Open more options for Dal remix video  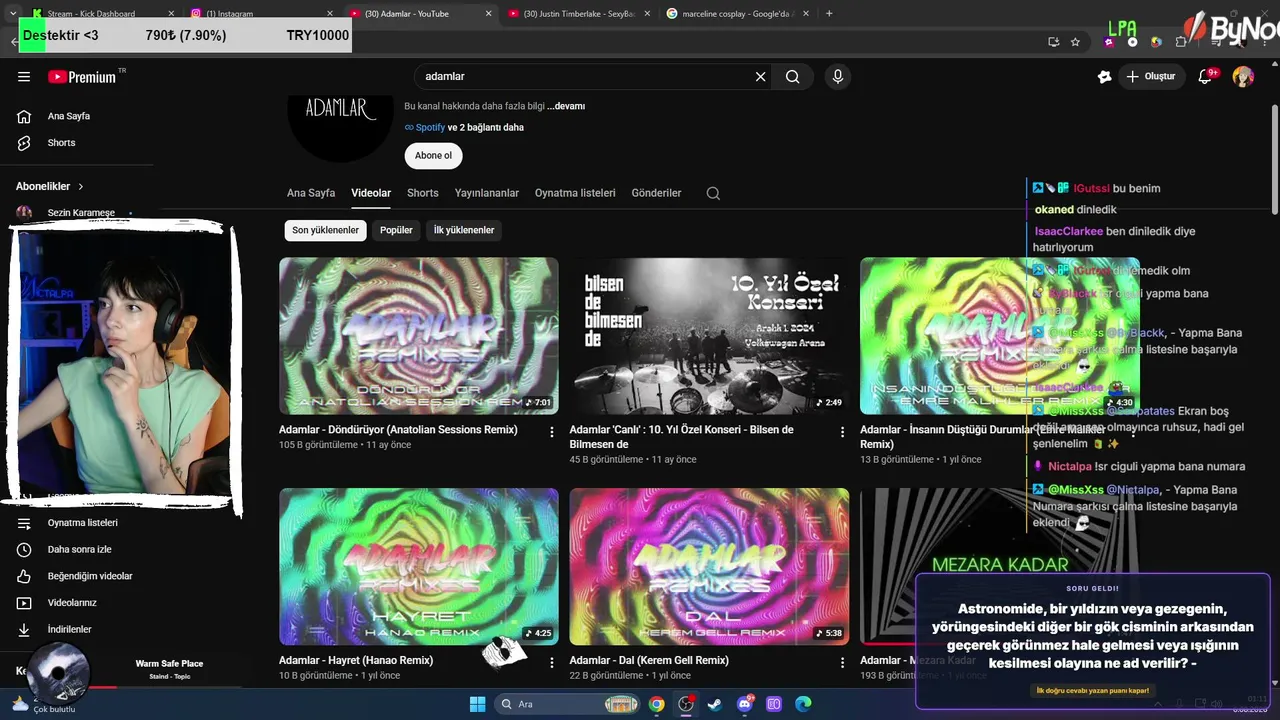click(x=842, y=663)
